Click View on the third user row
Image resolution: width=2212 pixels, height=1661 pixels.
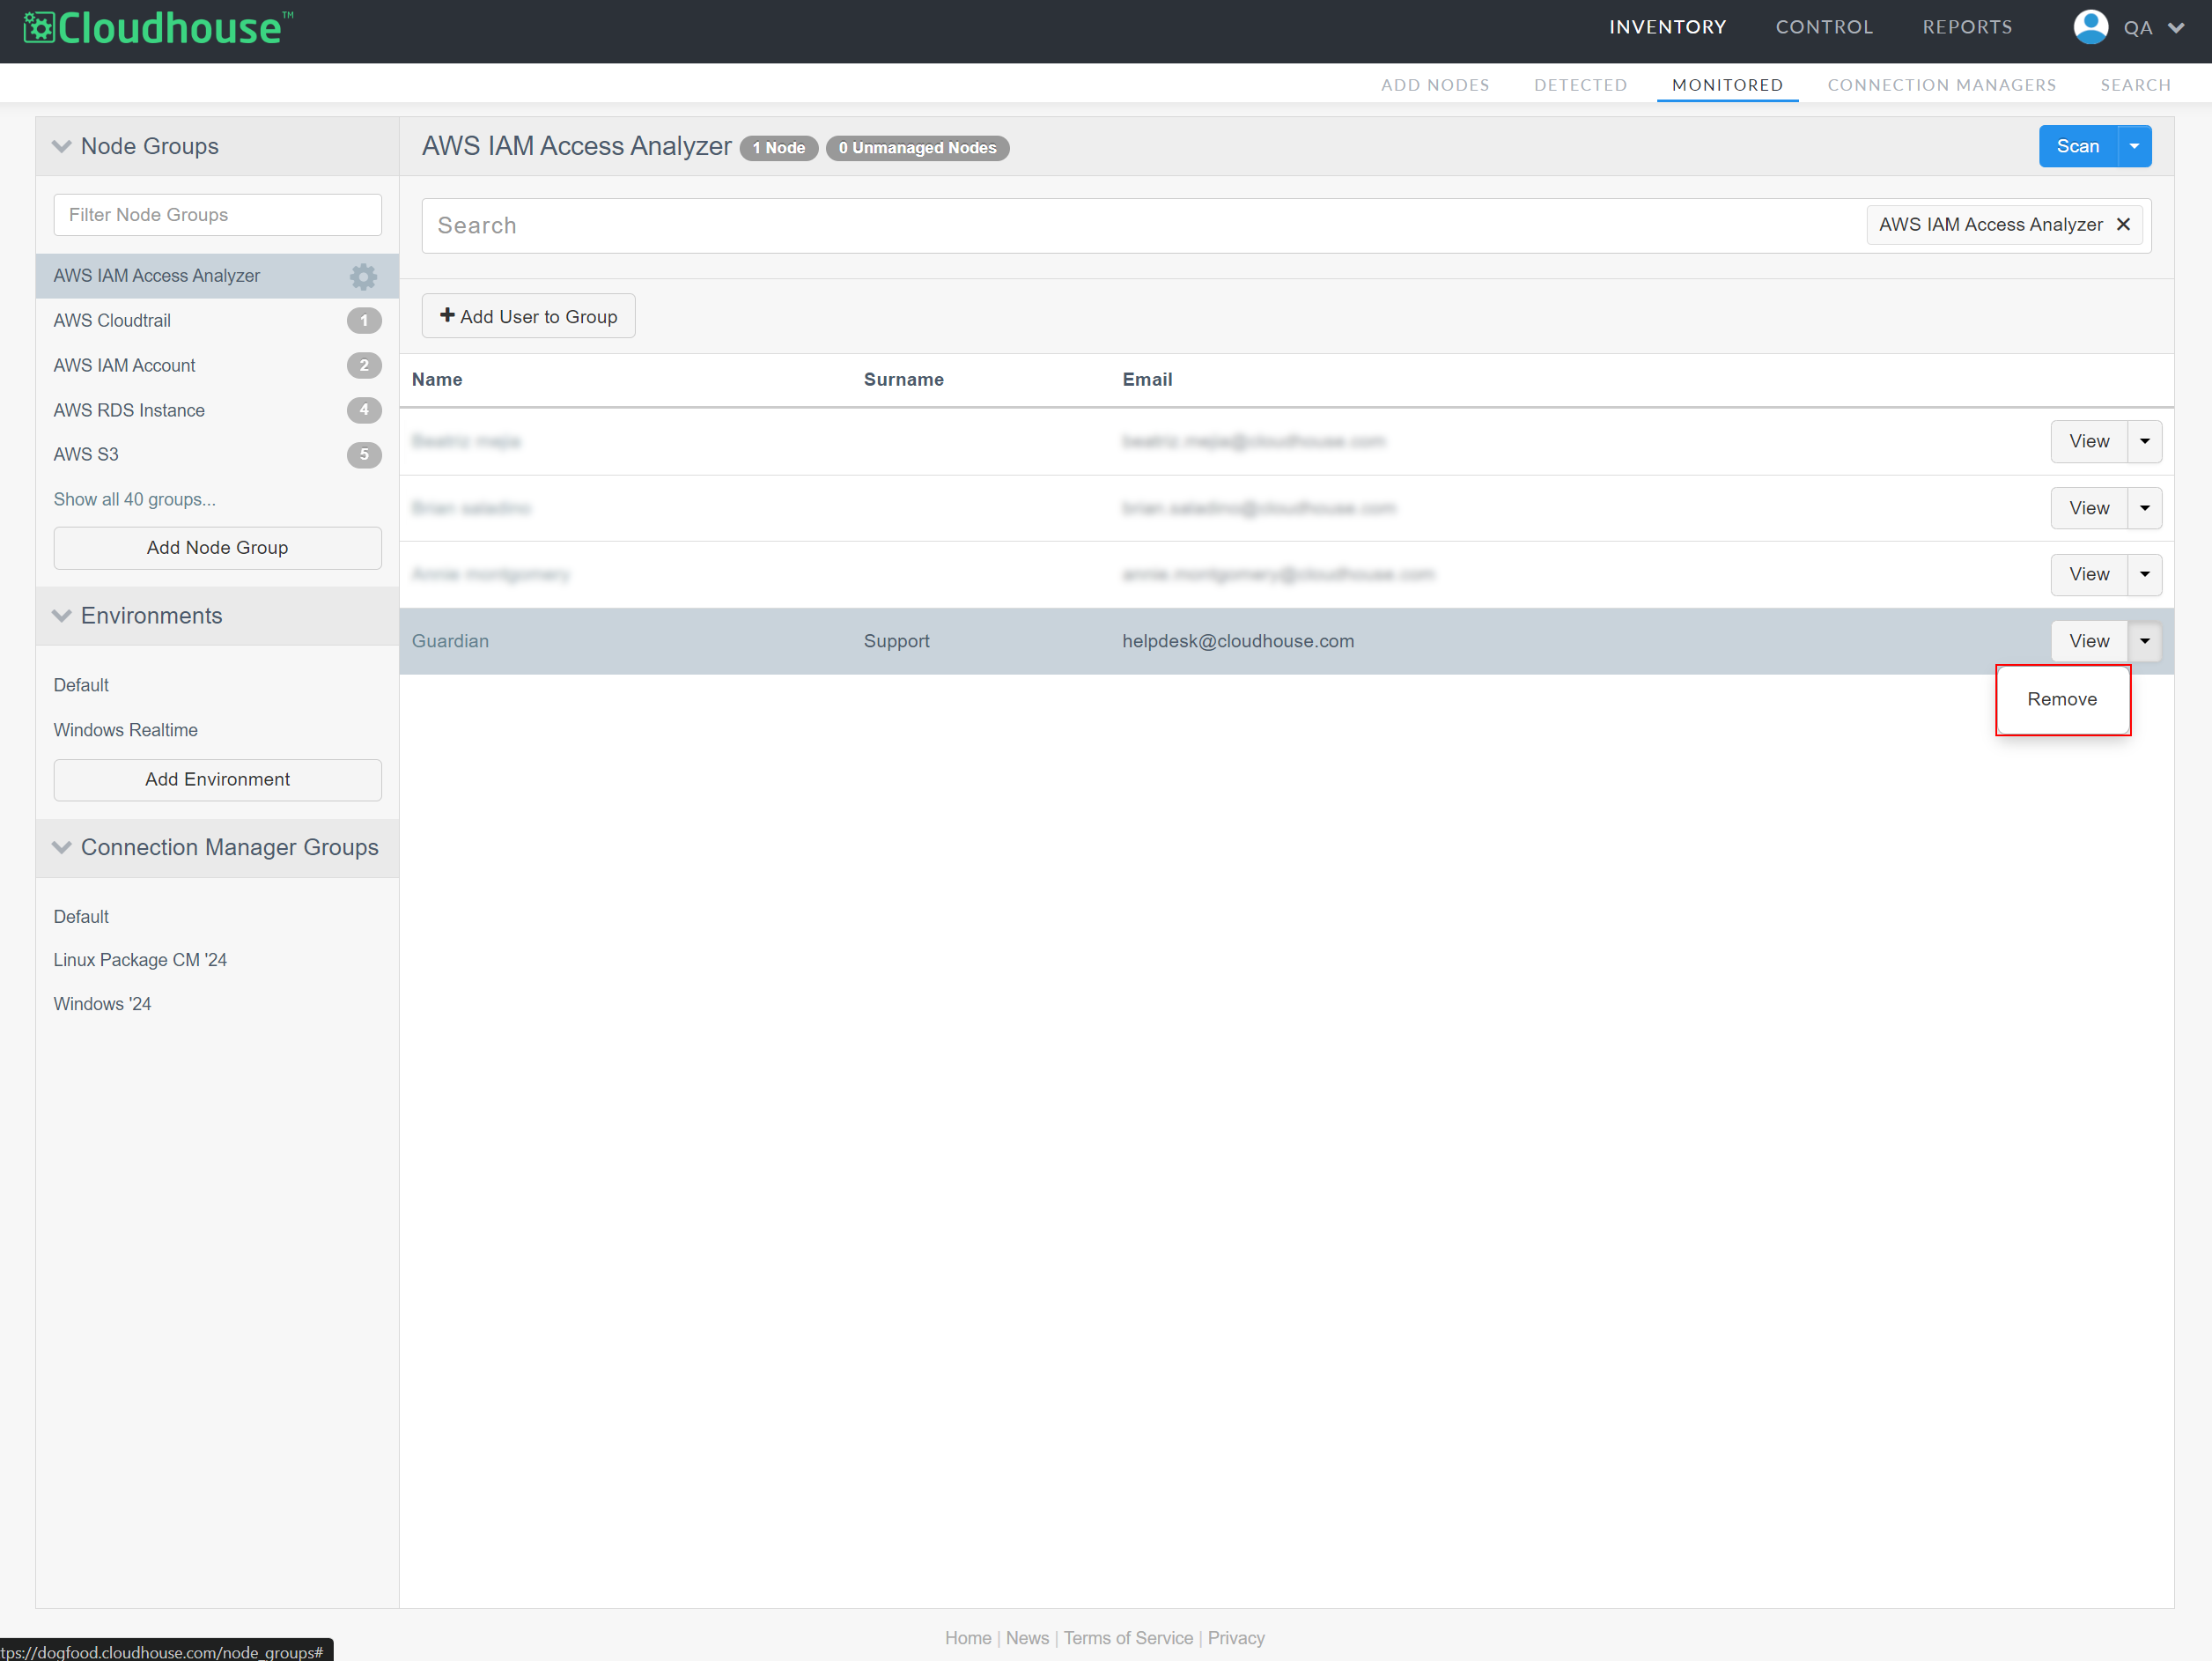click(2088, 575)
